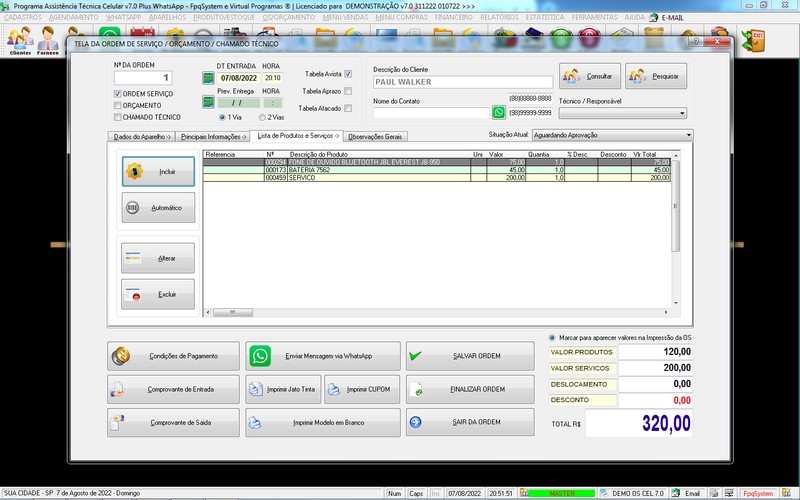Open Situação Atual dropdown
The width and height of the screenshot is (800, 500).
click(x=612, y=135)
